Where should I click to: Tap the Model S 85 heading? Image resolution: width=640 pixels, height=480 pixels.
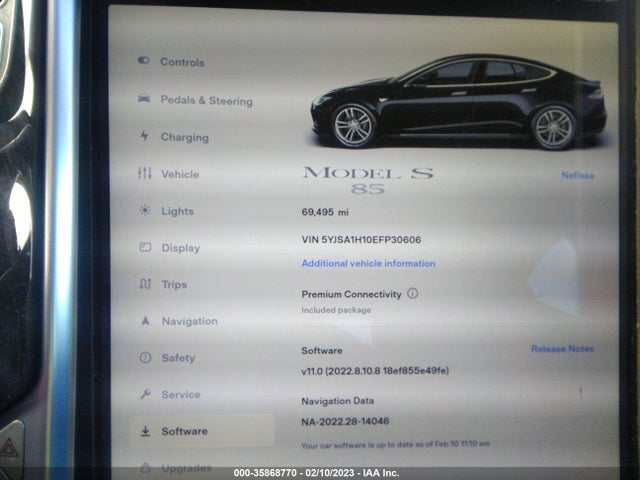point(368,180)
